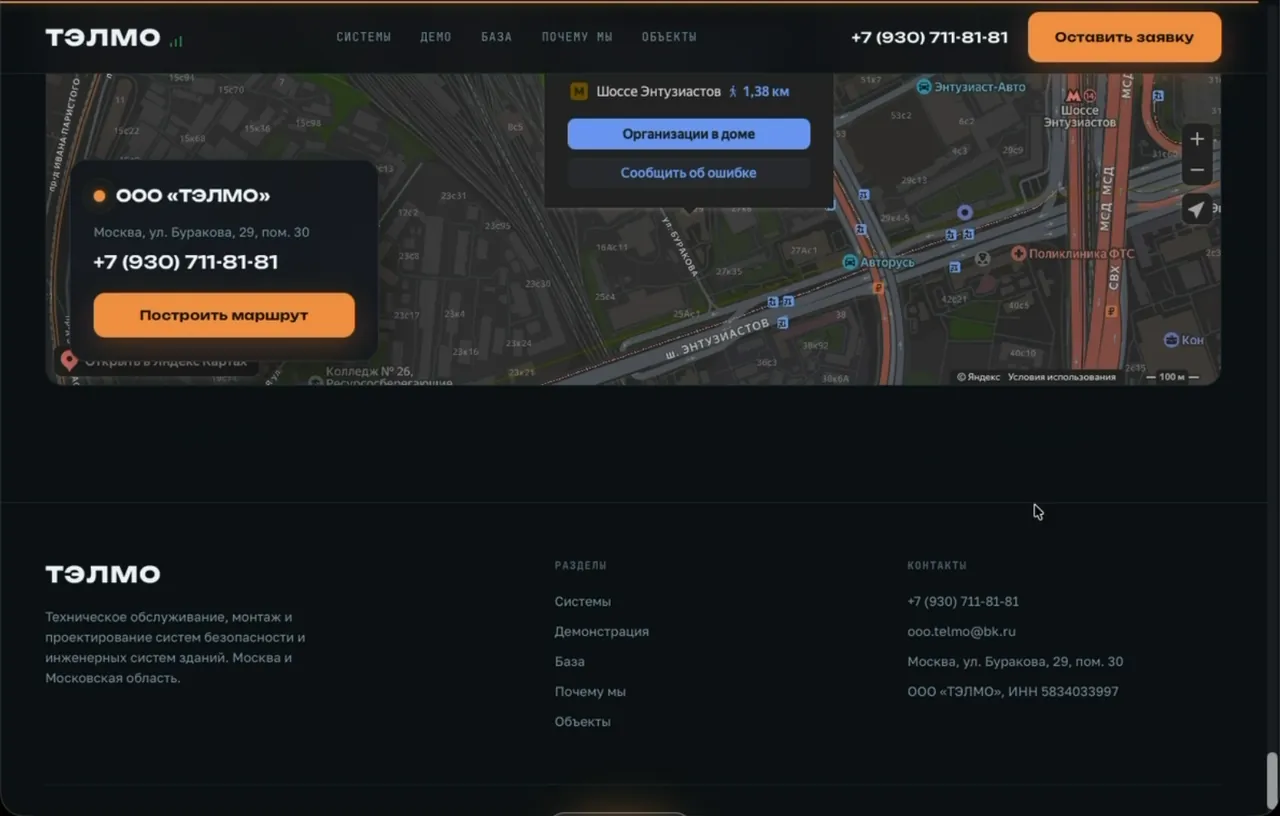The height and width of the screenshot is (816, 1280).
Task: Open the Демо navigation item
Action: pos(436,37)
